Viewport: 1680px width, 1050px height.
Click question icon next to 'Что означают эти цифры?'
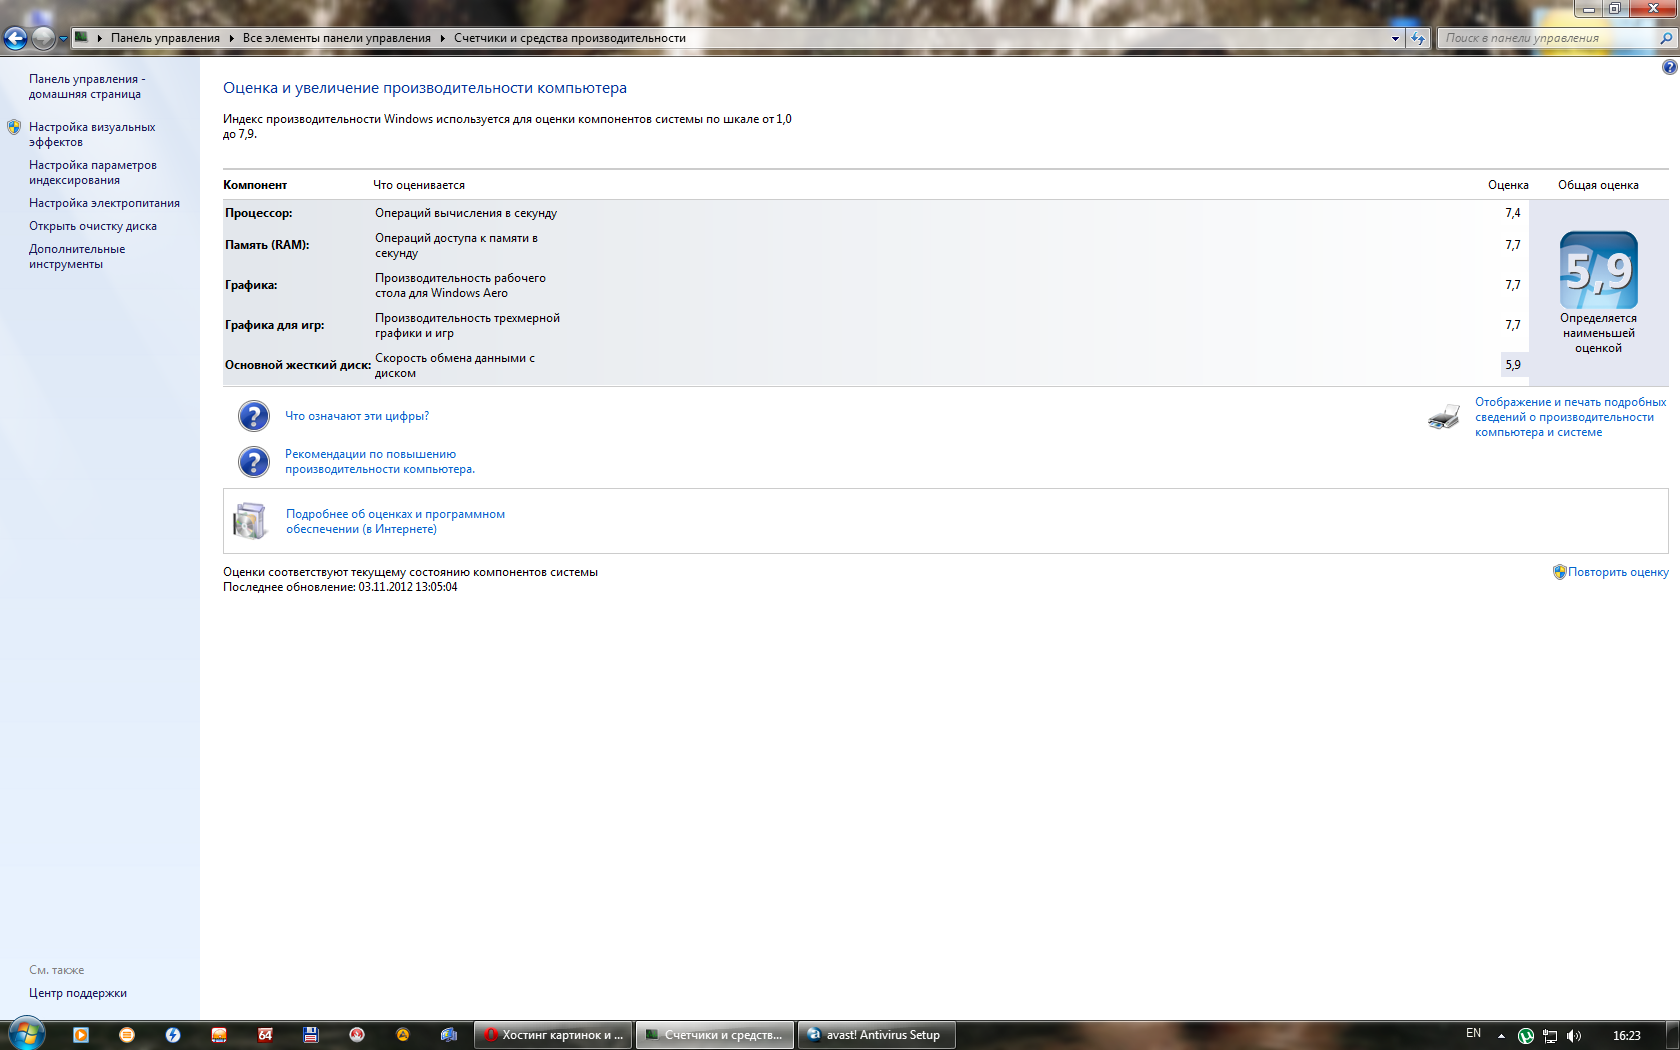coord(254,416)
